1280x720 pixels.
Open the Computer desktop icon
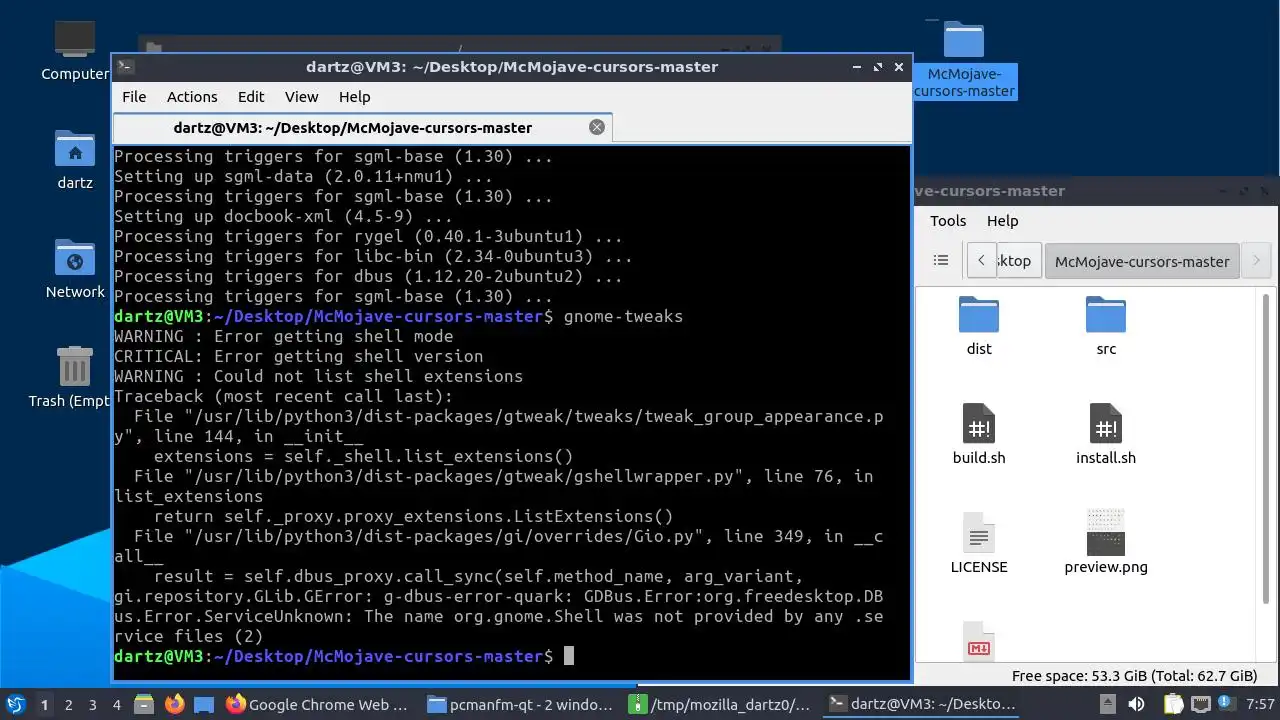coord(75,51)
